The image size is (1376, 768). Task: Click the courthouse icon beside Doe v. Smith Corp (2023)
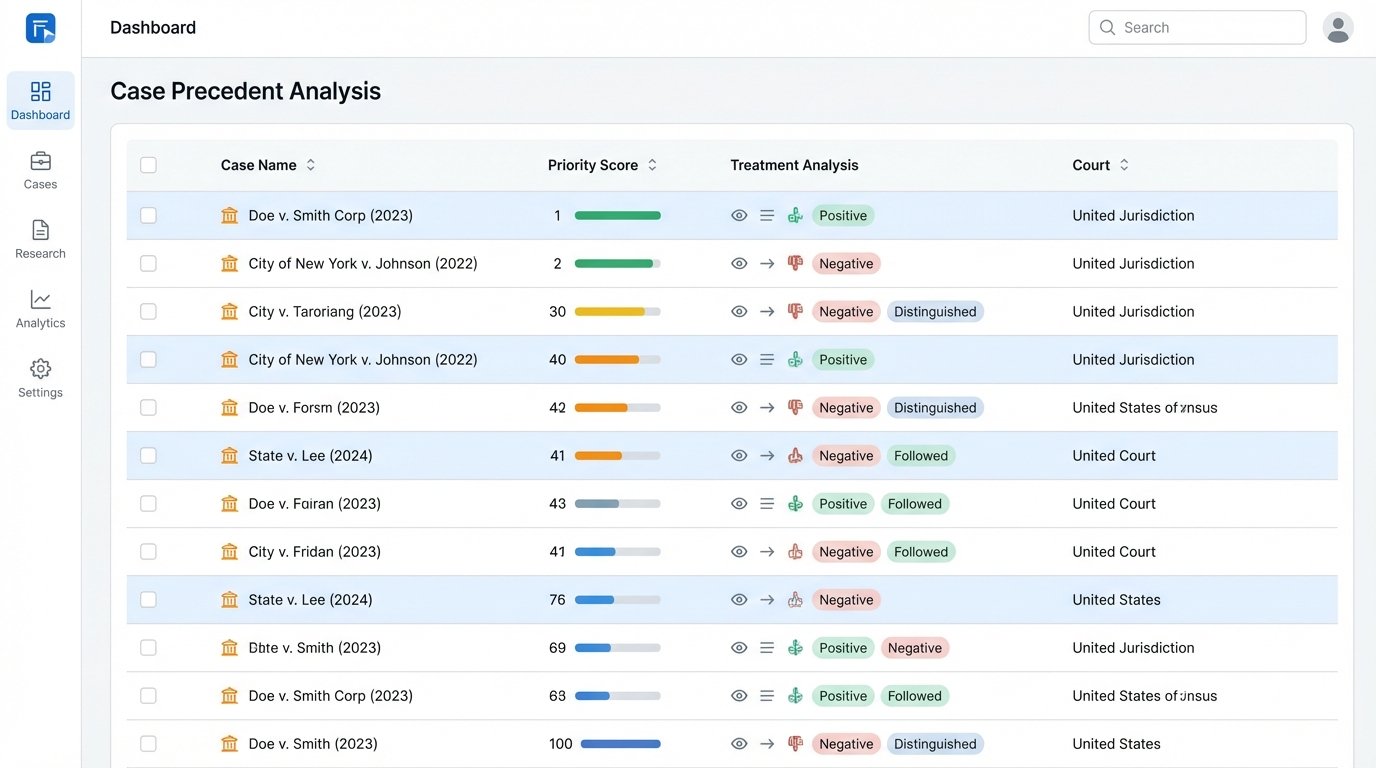coord(228,215)
